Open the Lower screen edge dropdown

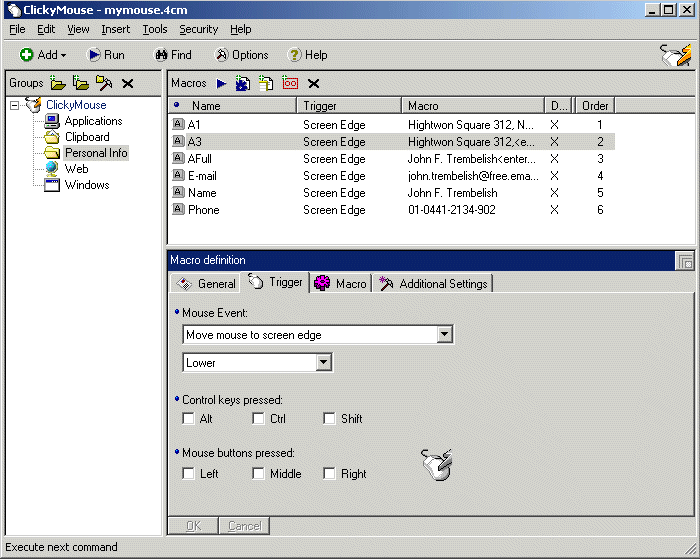[x=324, y=363]
